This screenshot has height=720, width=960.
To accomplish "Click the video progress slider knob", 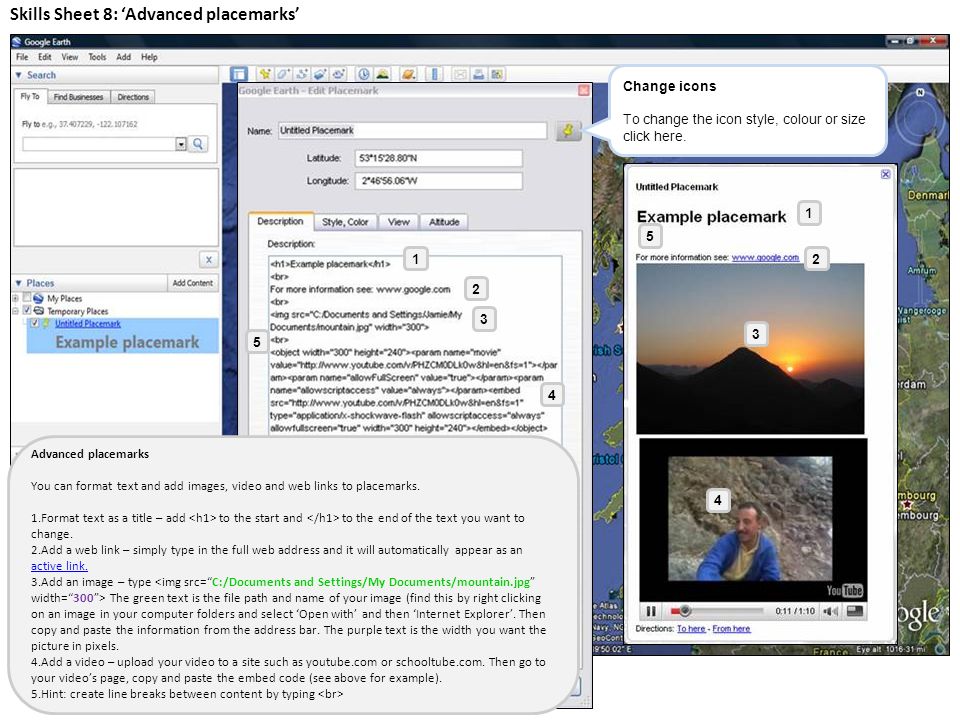I will [685, 611].
